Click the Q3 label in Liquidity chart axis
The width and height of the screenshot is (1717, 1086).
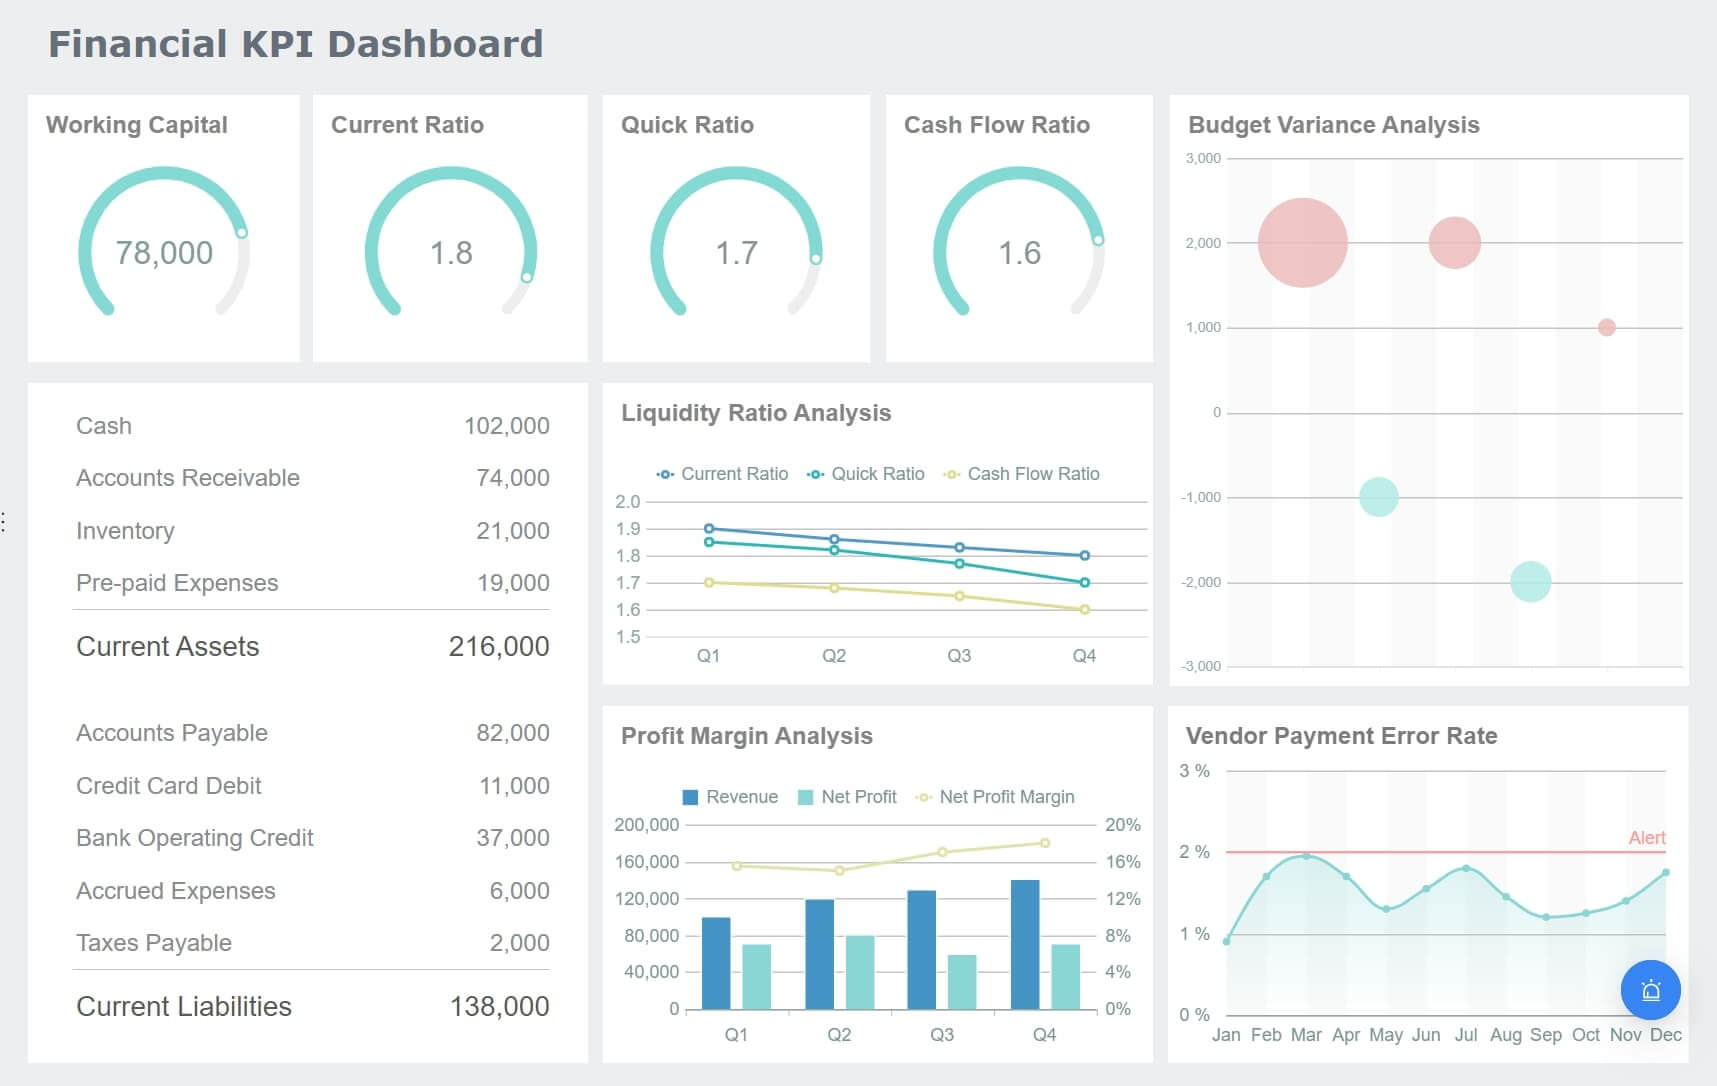959,656
